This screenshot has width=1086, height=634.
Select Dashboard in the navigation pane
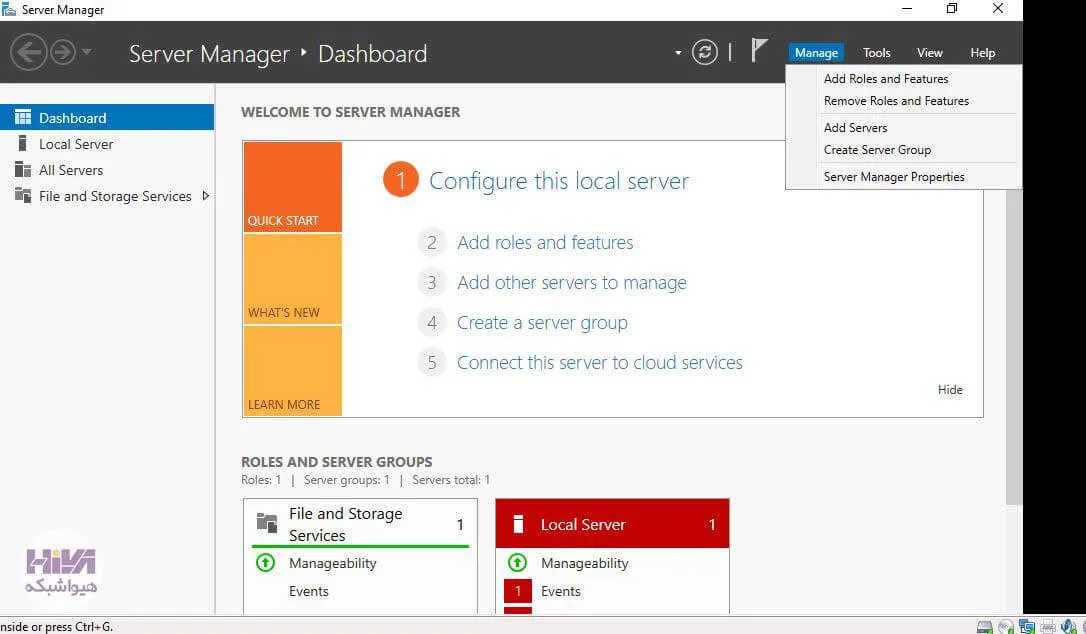pos(107,118)
